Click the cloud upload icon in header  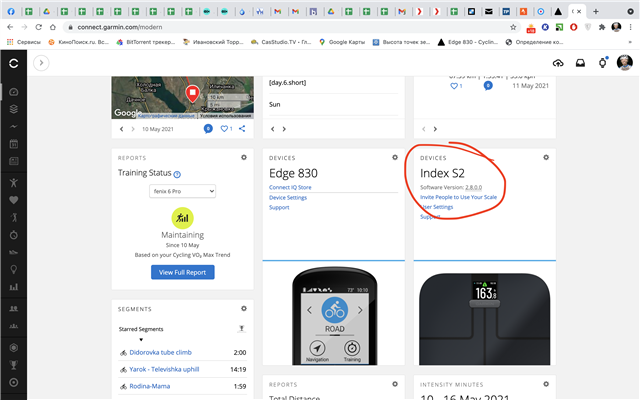(x=558, y=63)
